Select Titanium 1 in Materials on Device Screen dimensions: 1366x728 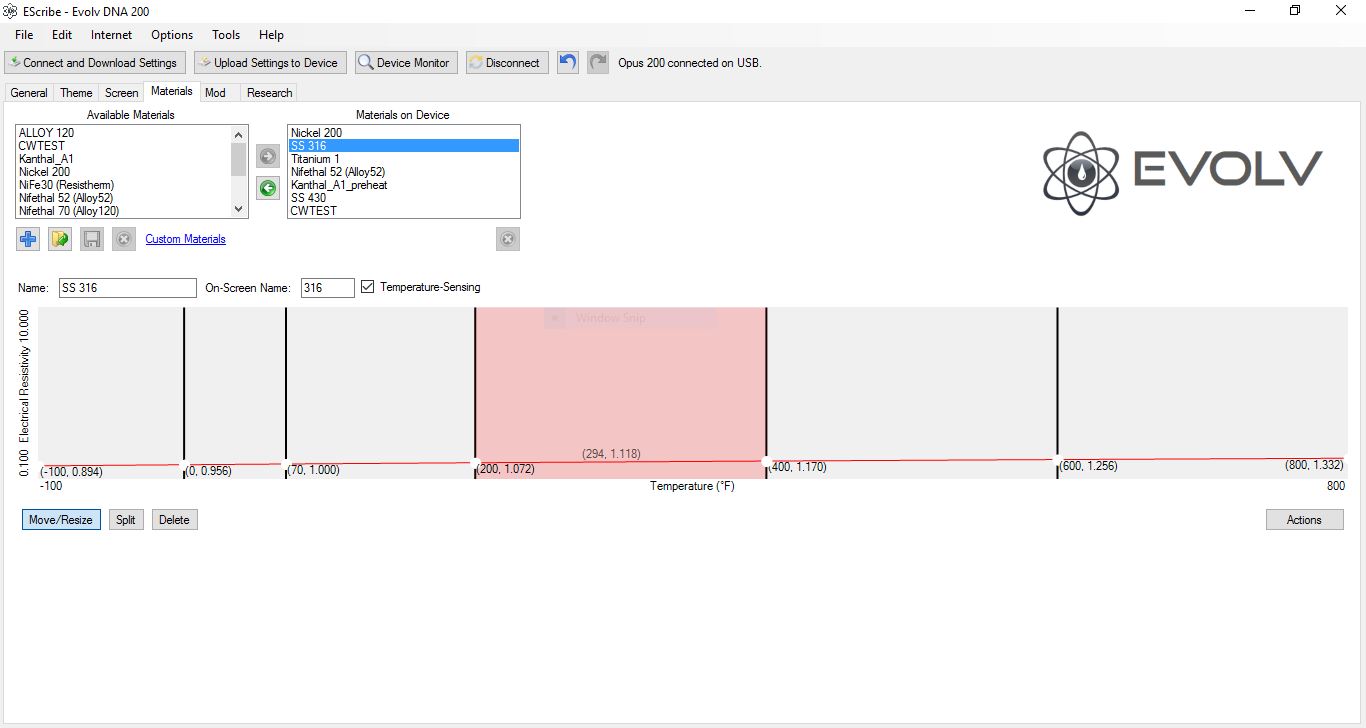(x=315, y=159)
